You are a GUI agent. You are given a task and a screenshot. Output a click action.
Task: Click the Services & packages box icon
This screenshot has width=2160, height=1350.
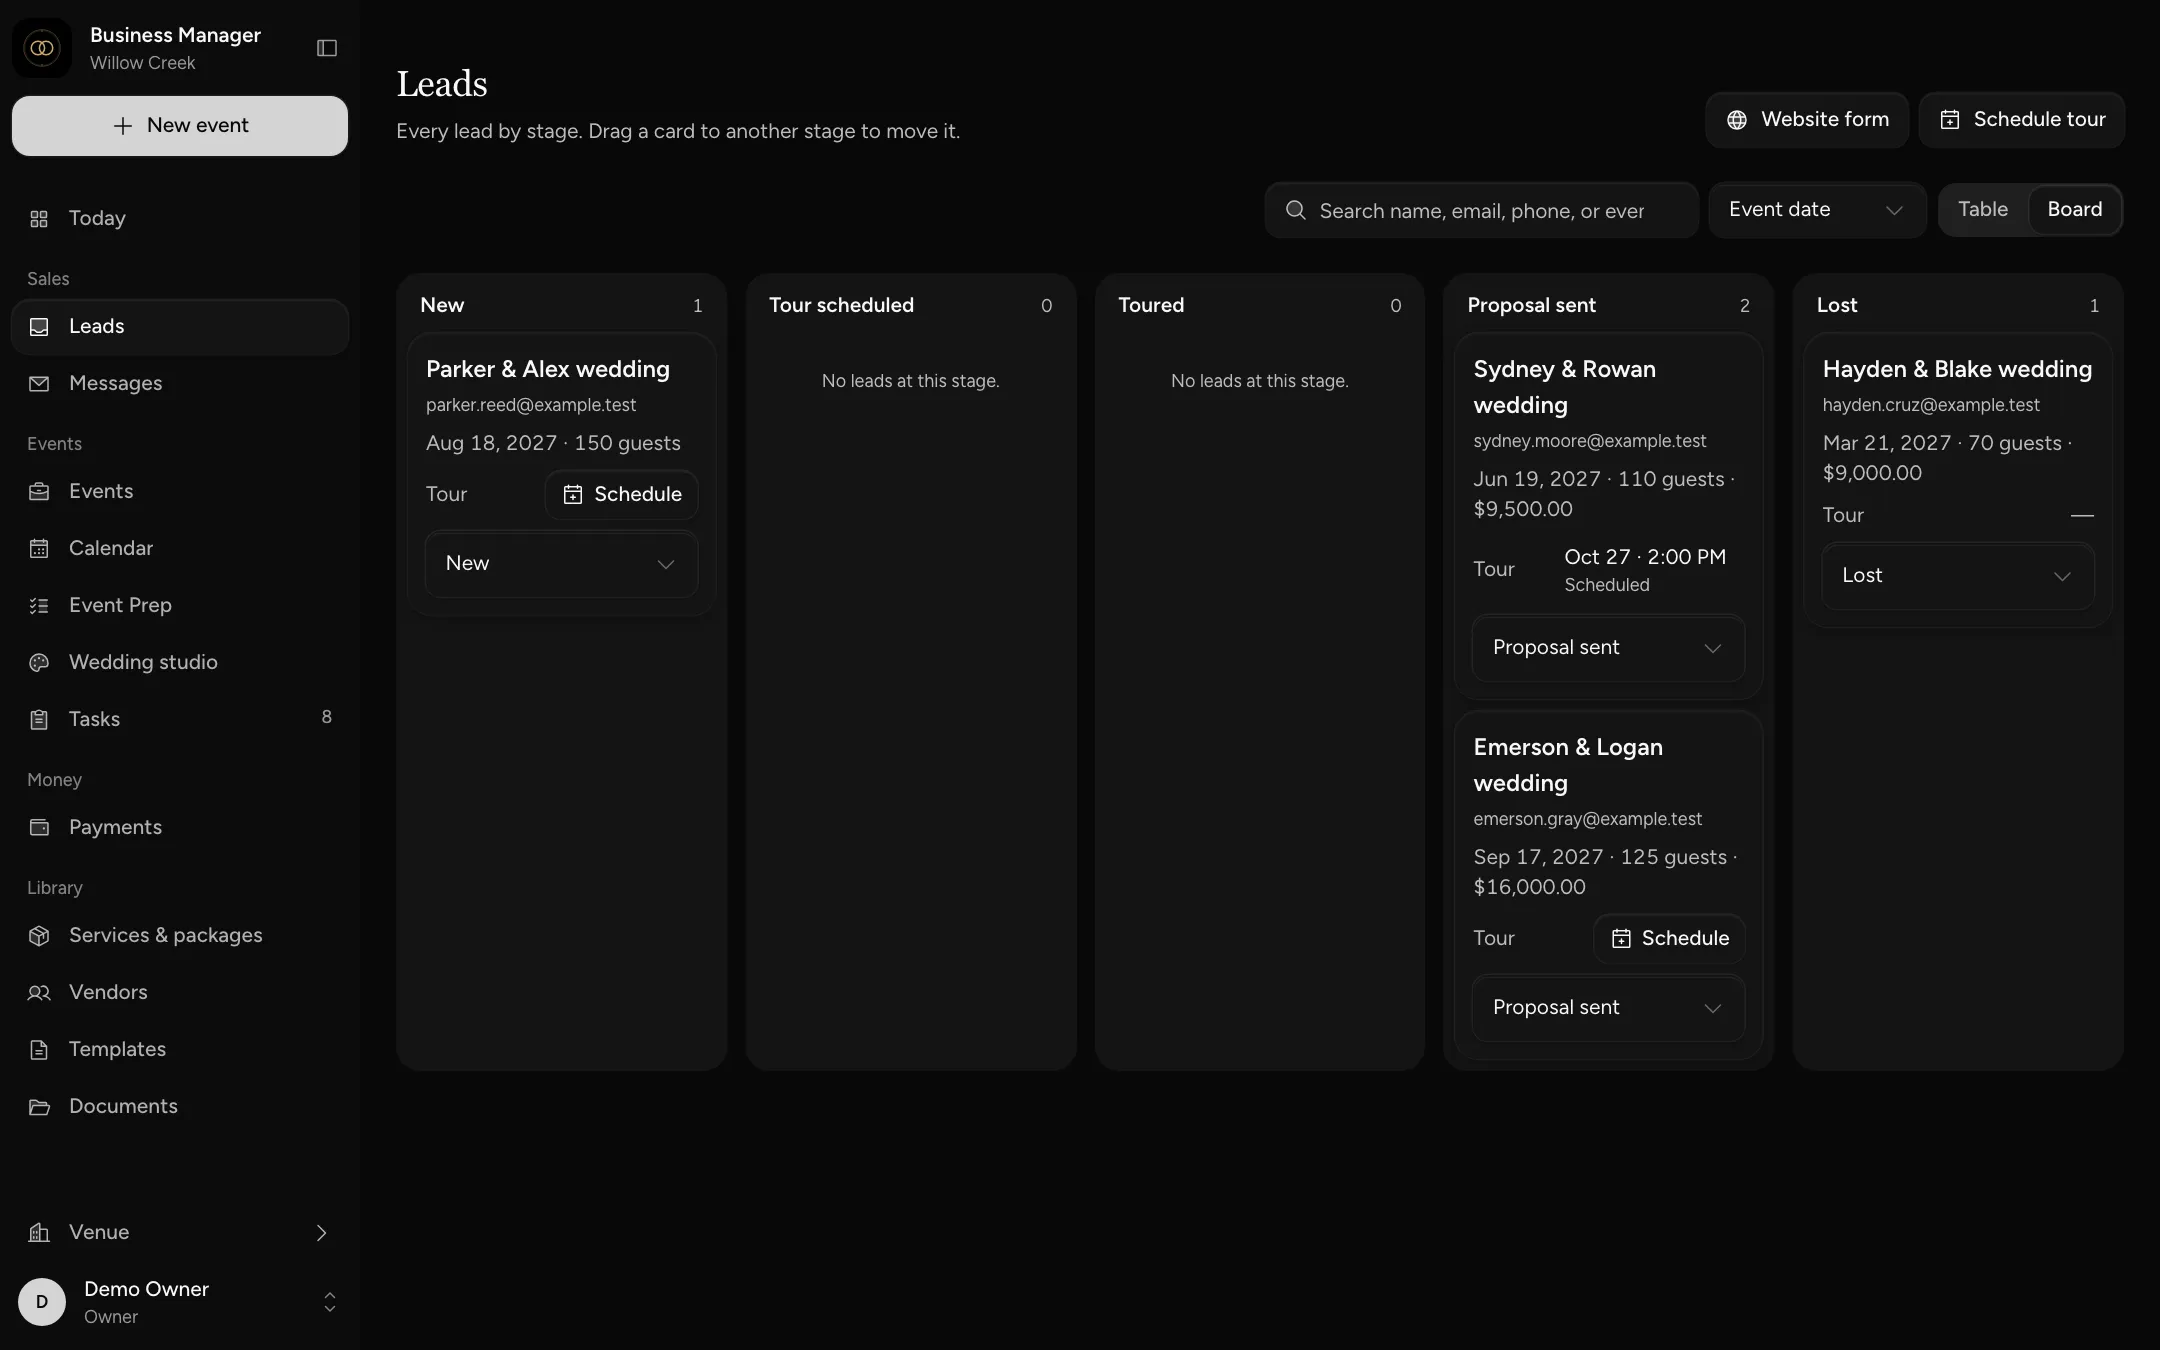coord(39,936)
